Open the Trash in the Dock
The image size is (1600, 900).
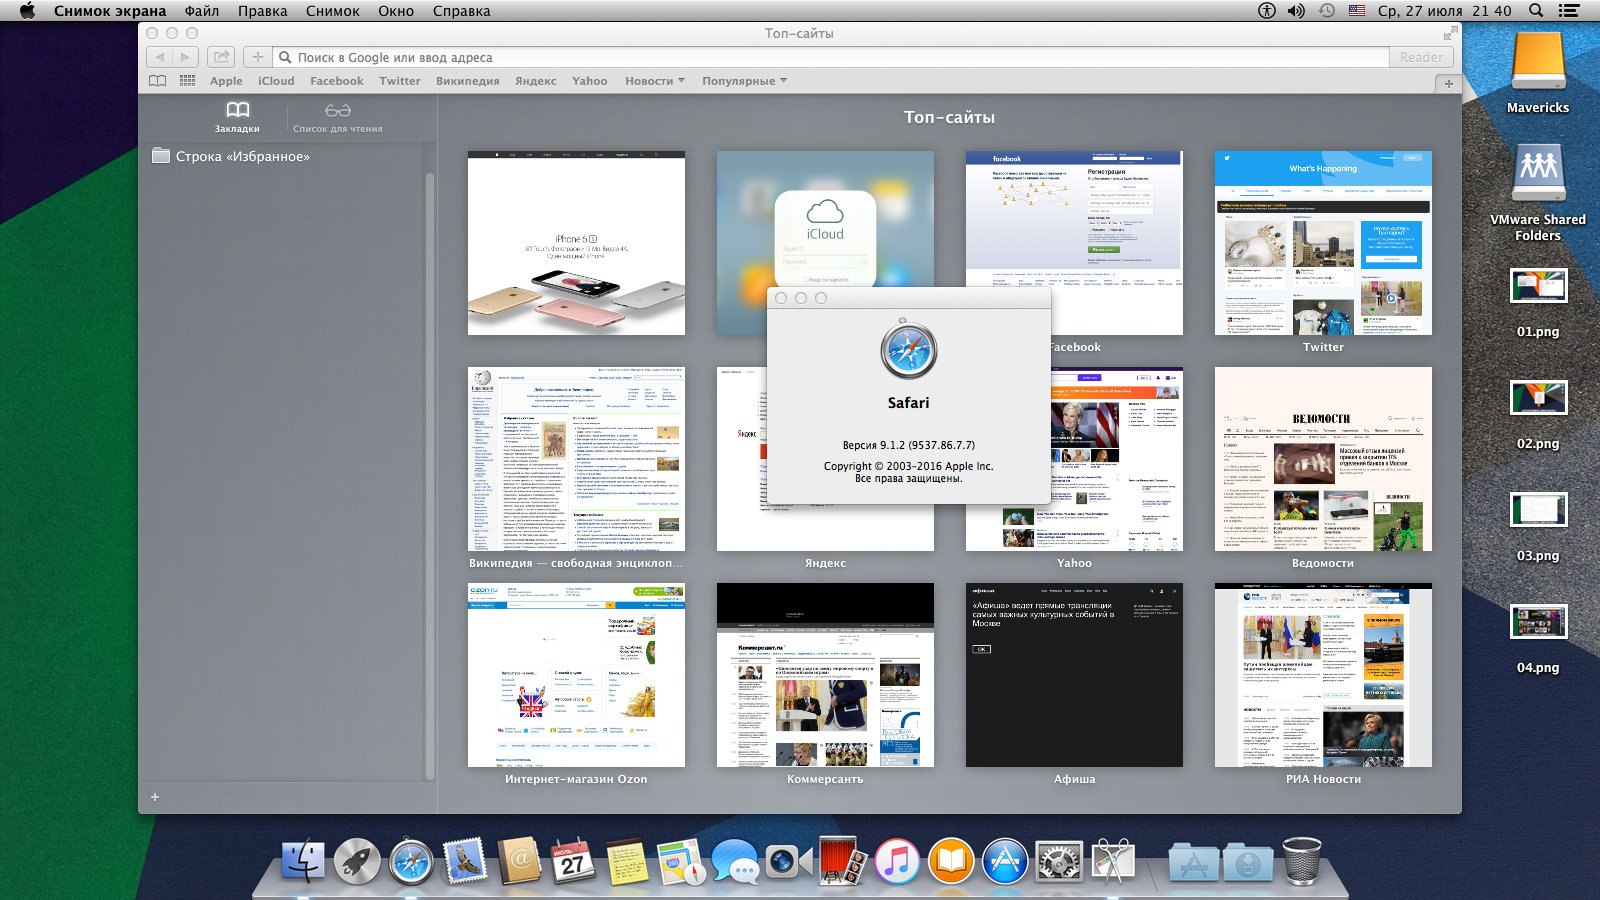pyautogui.click(x=1302, y=860)
